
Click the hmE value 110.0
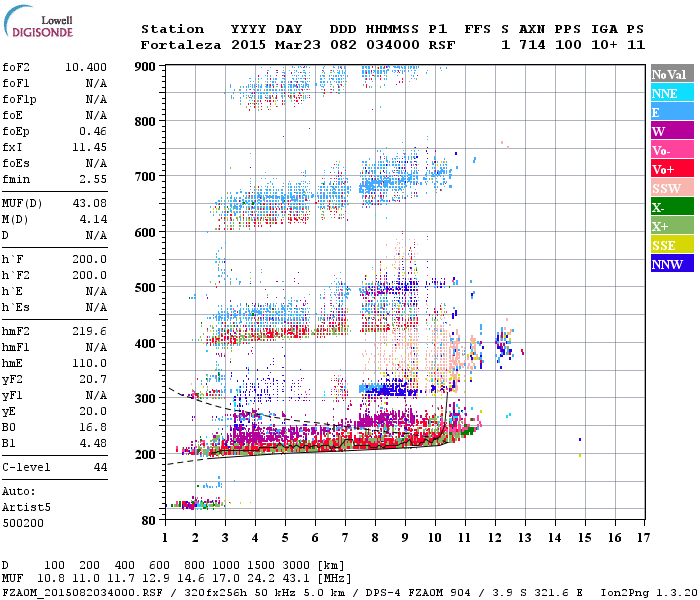pyautogui.click(x=89, y=363)
